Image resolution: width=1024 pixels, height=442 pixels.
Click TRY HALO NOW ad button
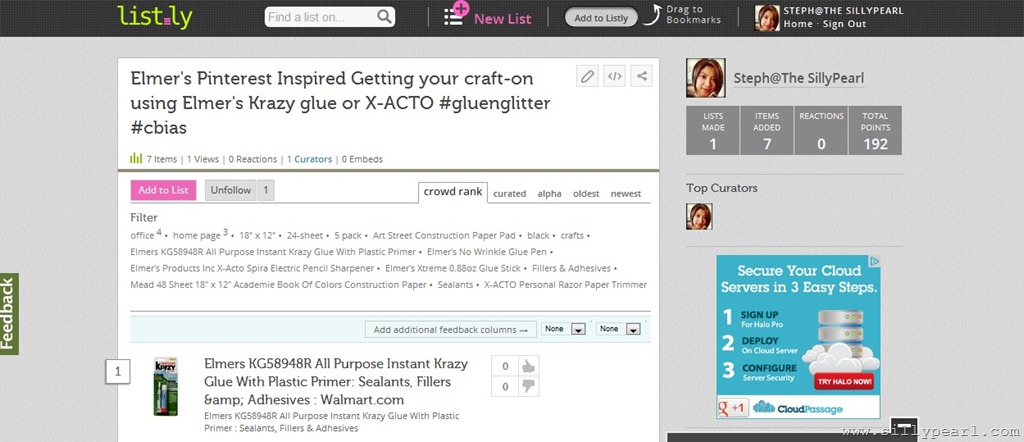pyautogui.click(x=844, y=381)
